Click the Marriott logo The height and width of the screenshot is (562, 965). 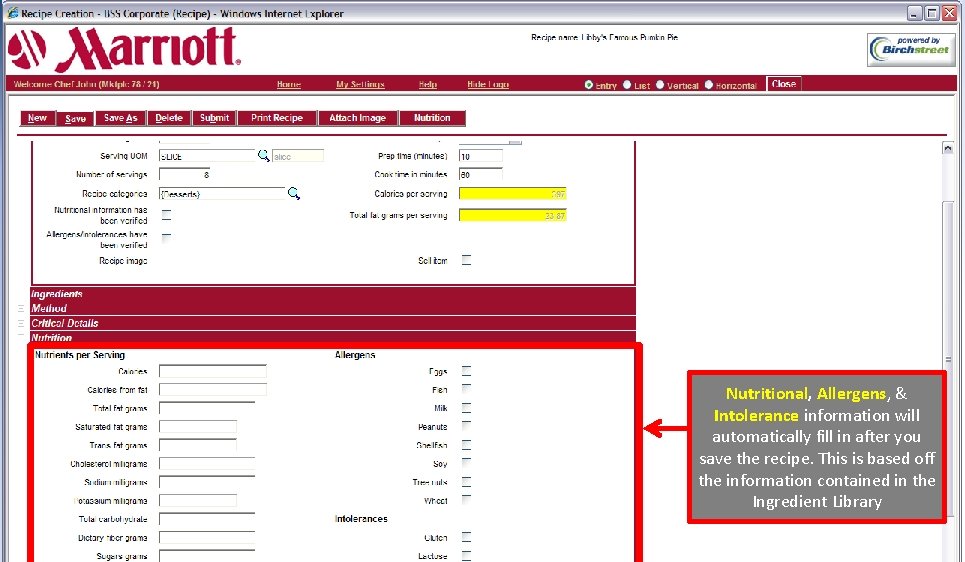click(124, 49)
